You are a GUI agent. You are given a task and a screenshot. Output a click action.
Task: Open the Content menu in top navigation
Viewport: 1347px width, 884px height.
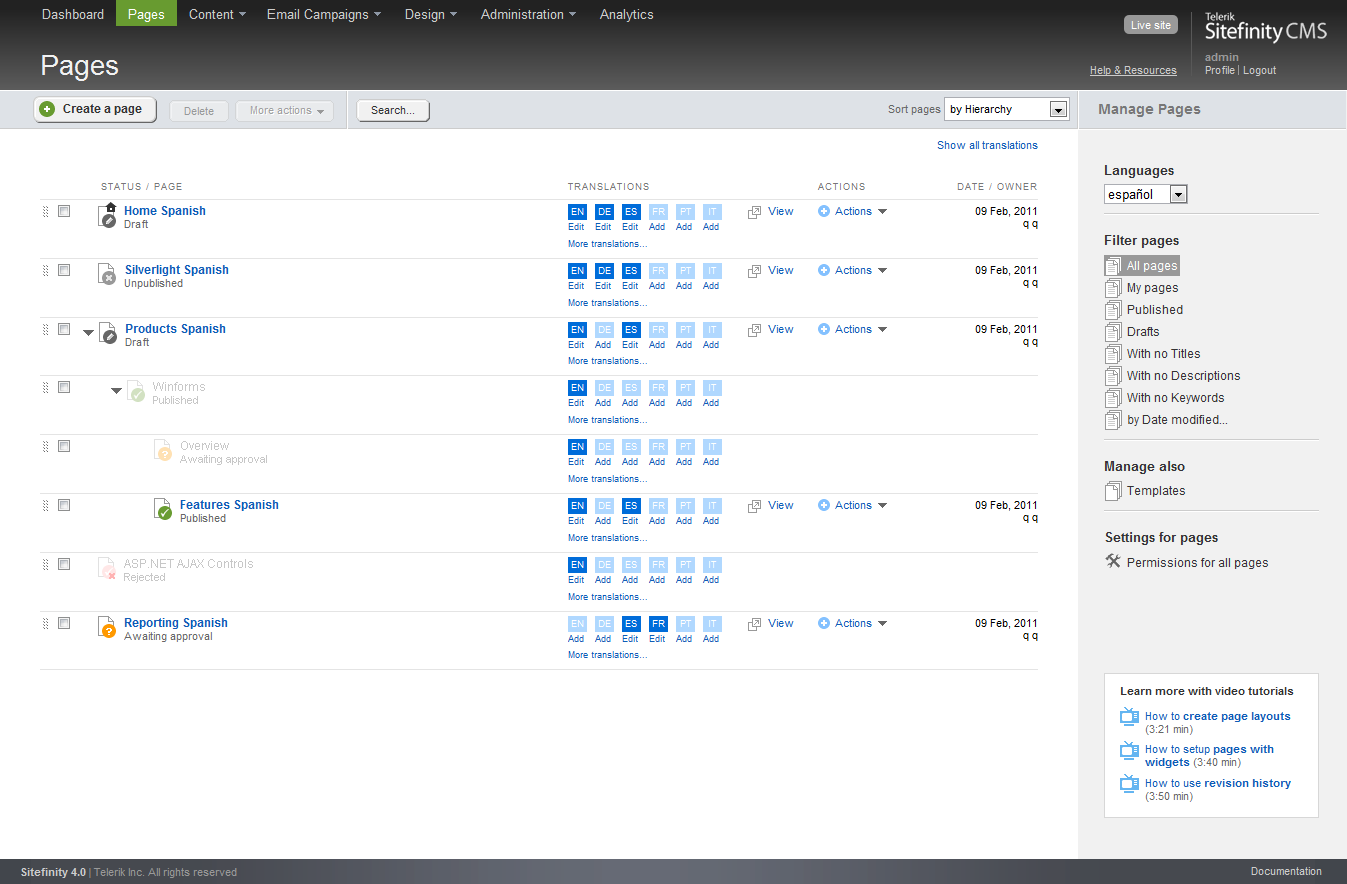(218, 14)
